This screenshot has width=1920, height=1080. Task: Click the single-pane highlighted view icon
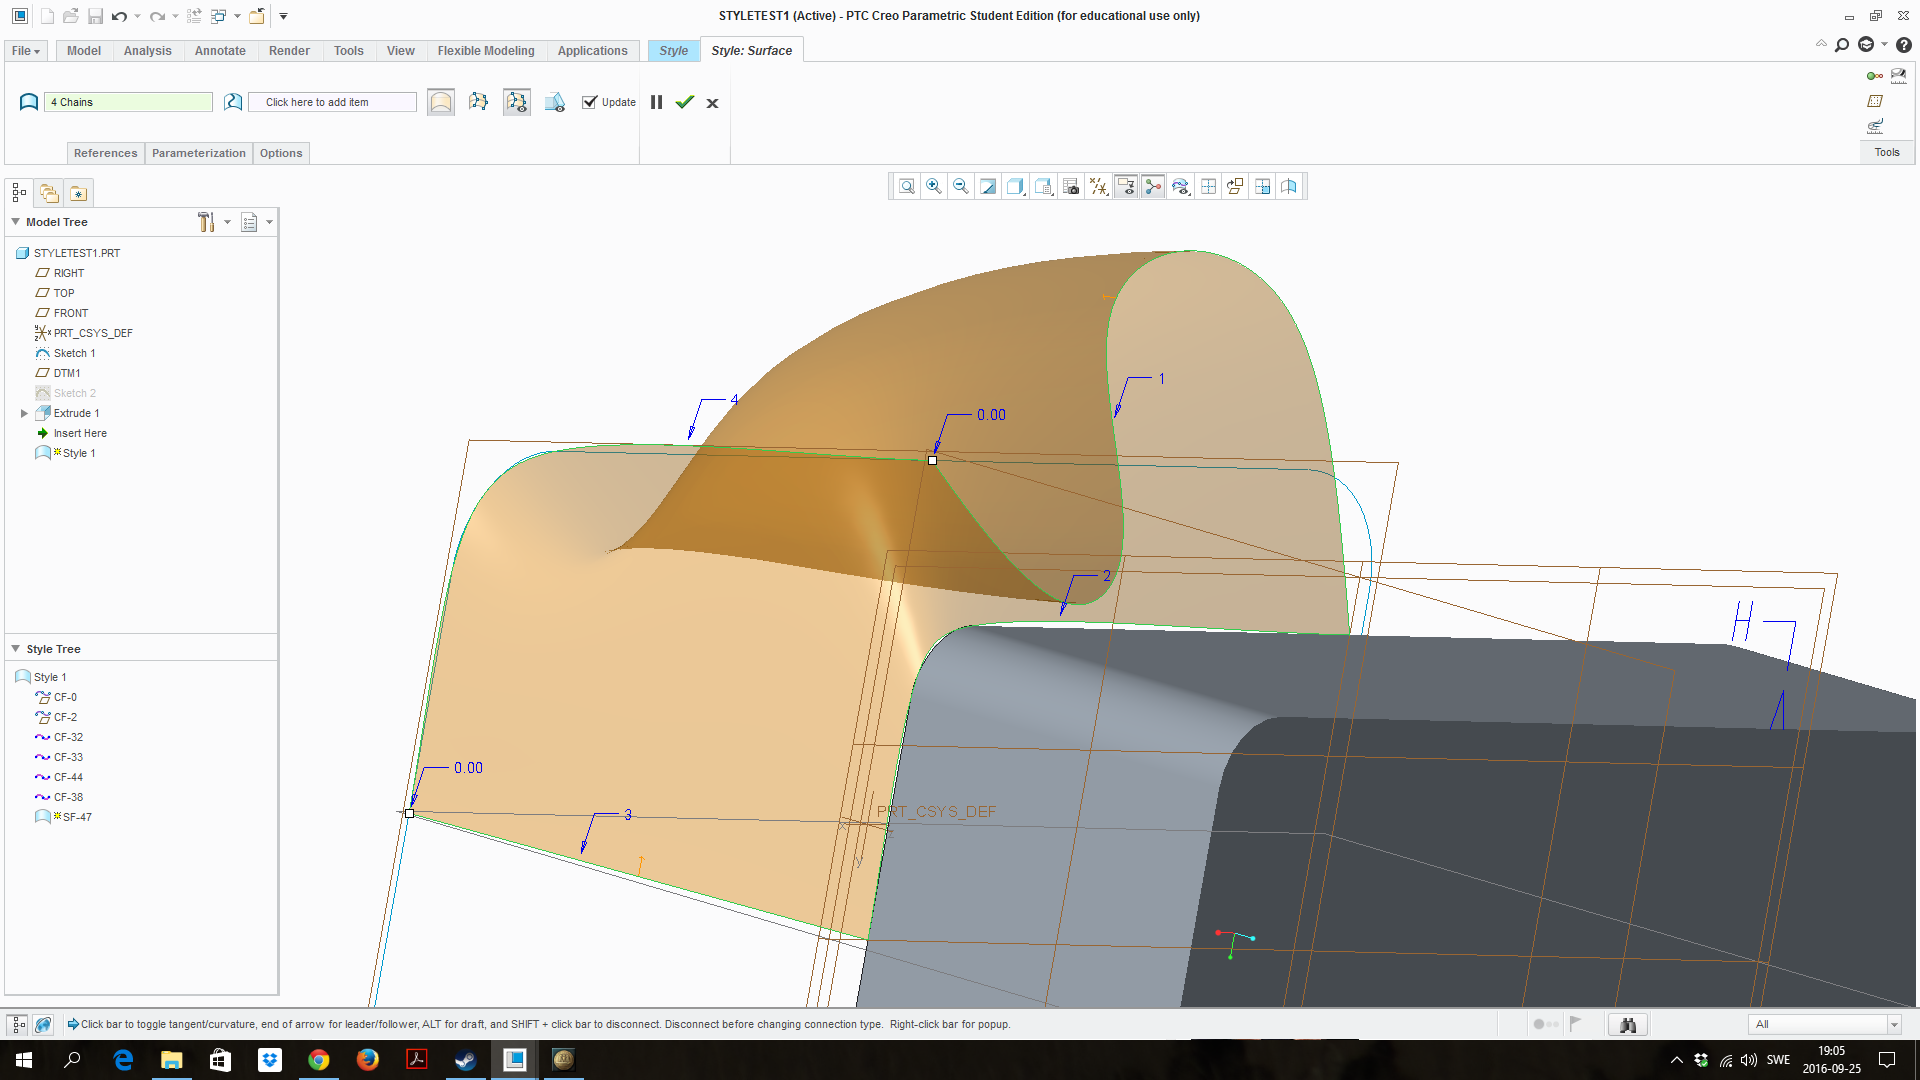click(1263, 187)
